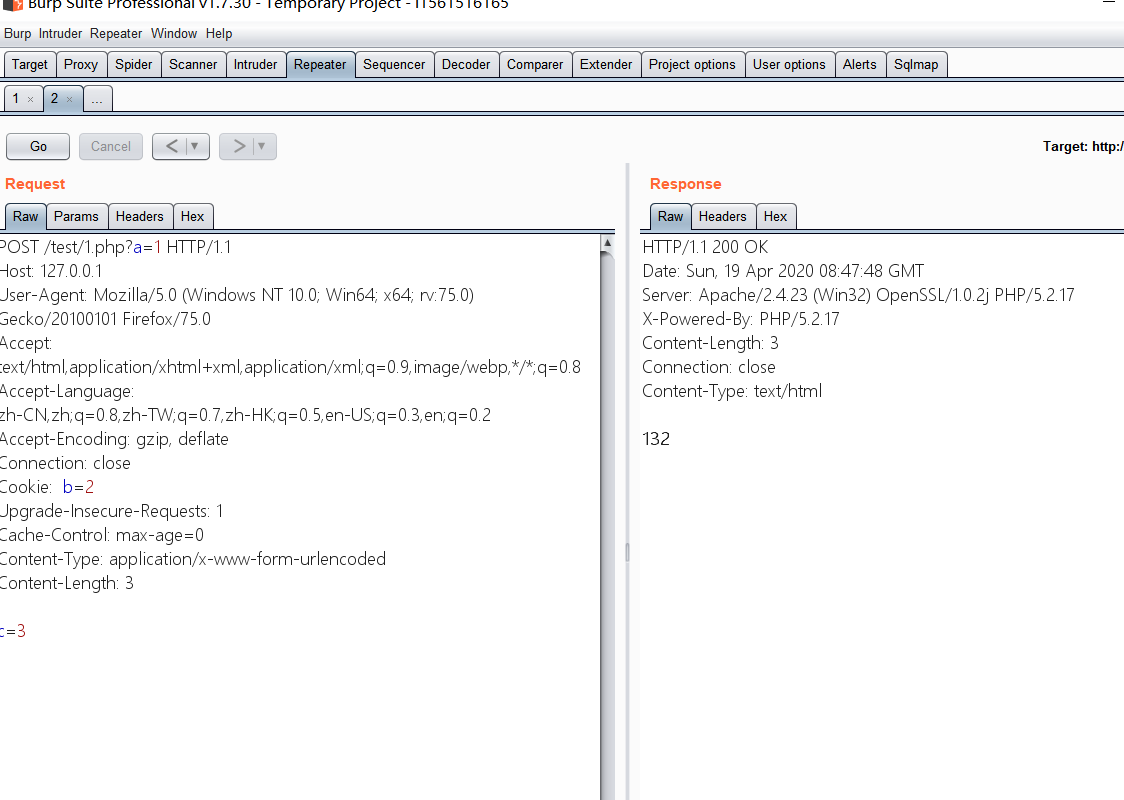Switch to the Target tab
Screen dimensions: 1124x800
coord(29,65)
